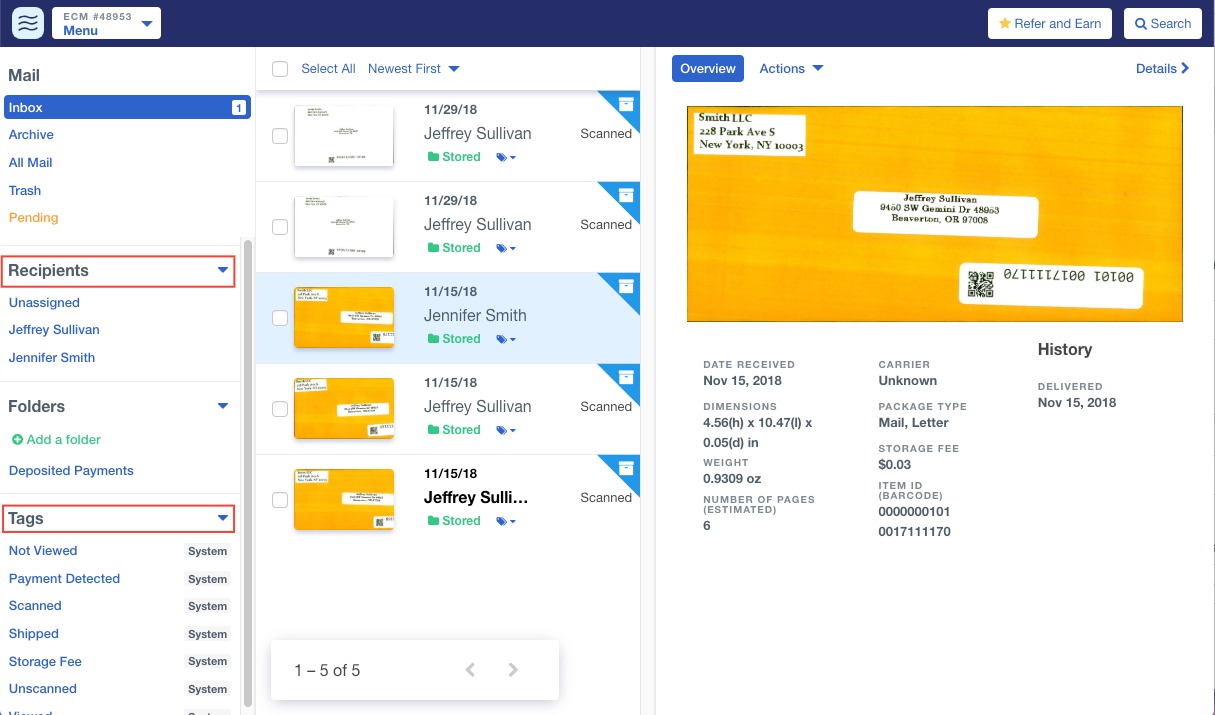The width and height of the screenshot is (1215, 715).
Task: Click the name Jennifer Smith in the mail list
Action: [x=475, y=315]
